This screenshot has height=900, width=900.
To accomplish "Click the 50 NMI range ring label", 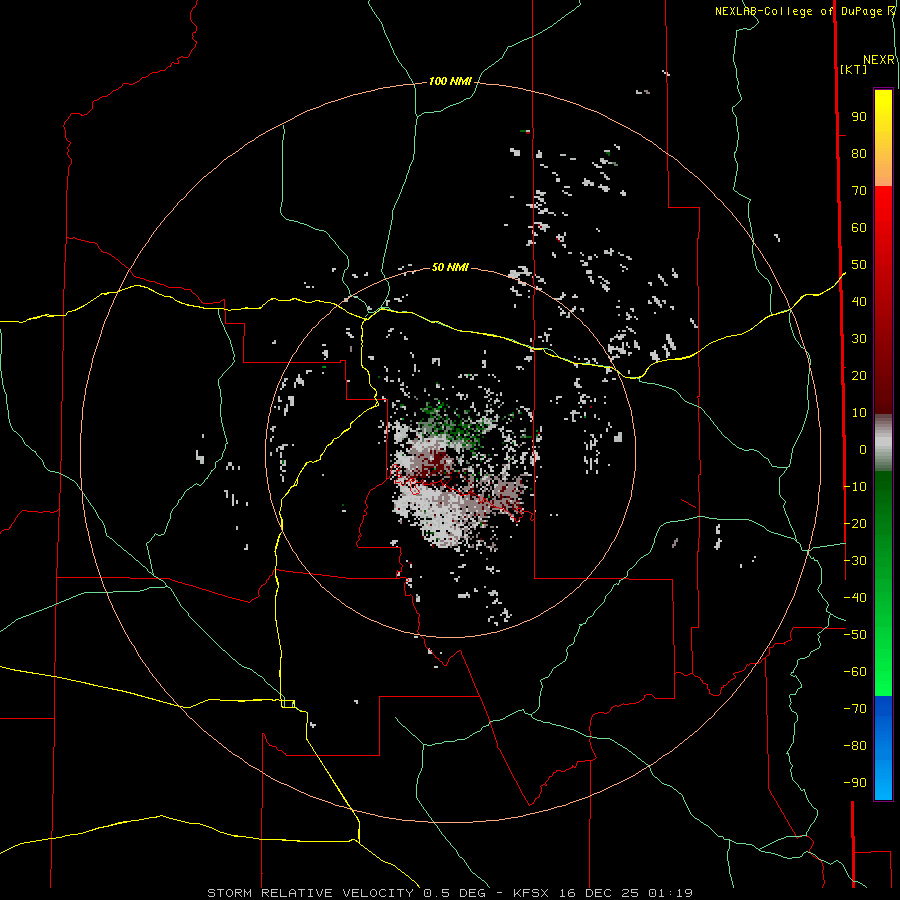I will 450,267.
